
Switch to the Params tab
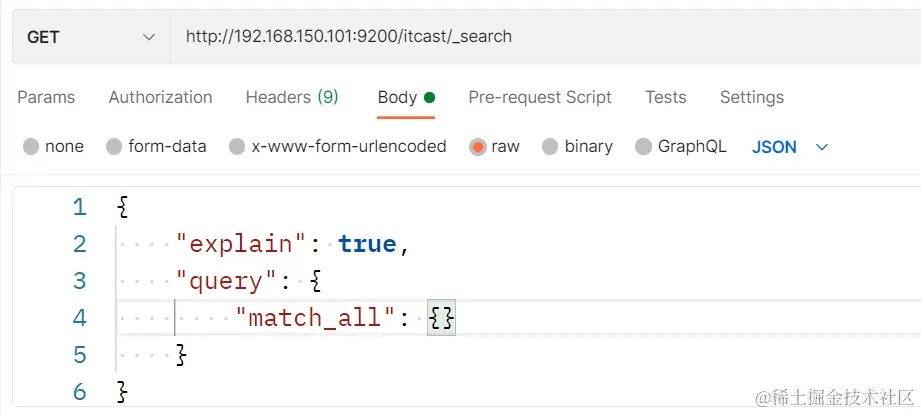46,97
